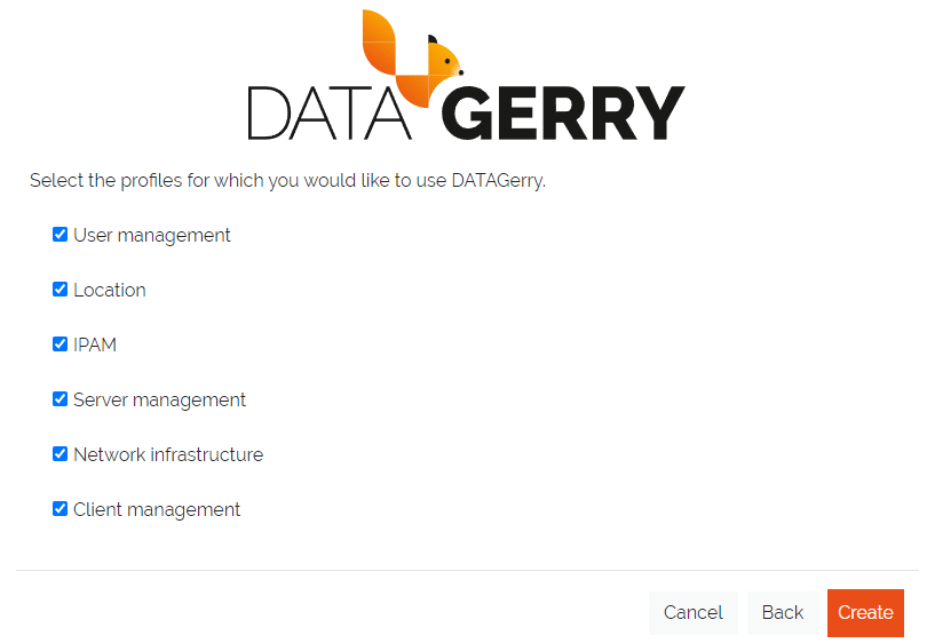Screen dimensions: 926x642
Task: Disable the Network infrastructure profile
Action: pos(60,453)
